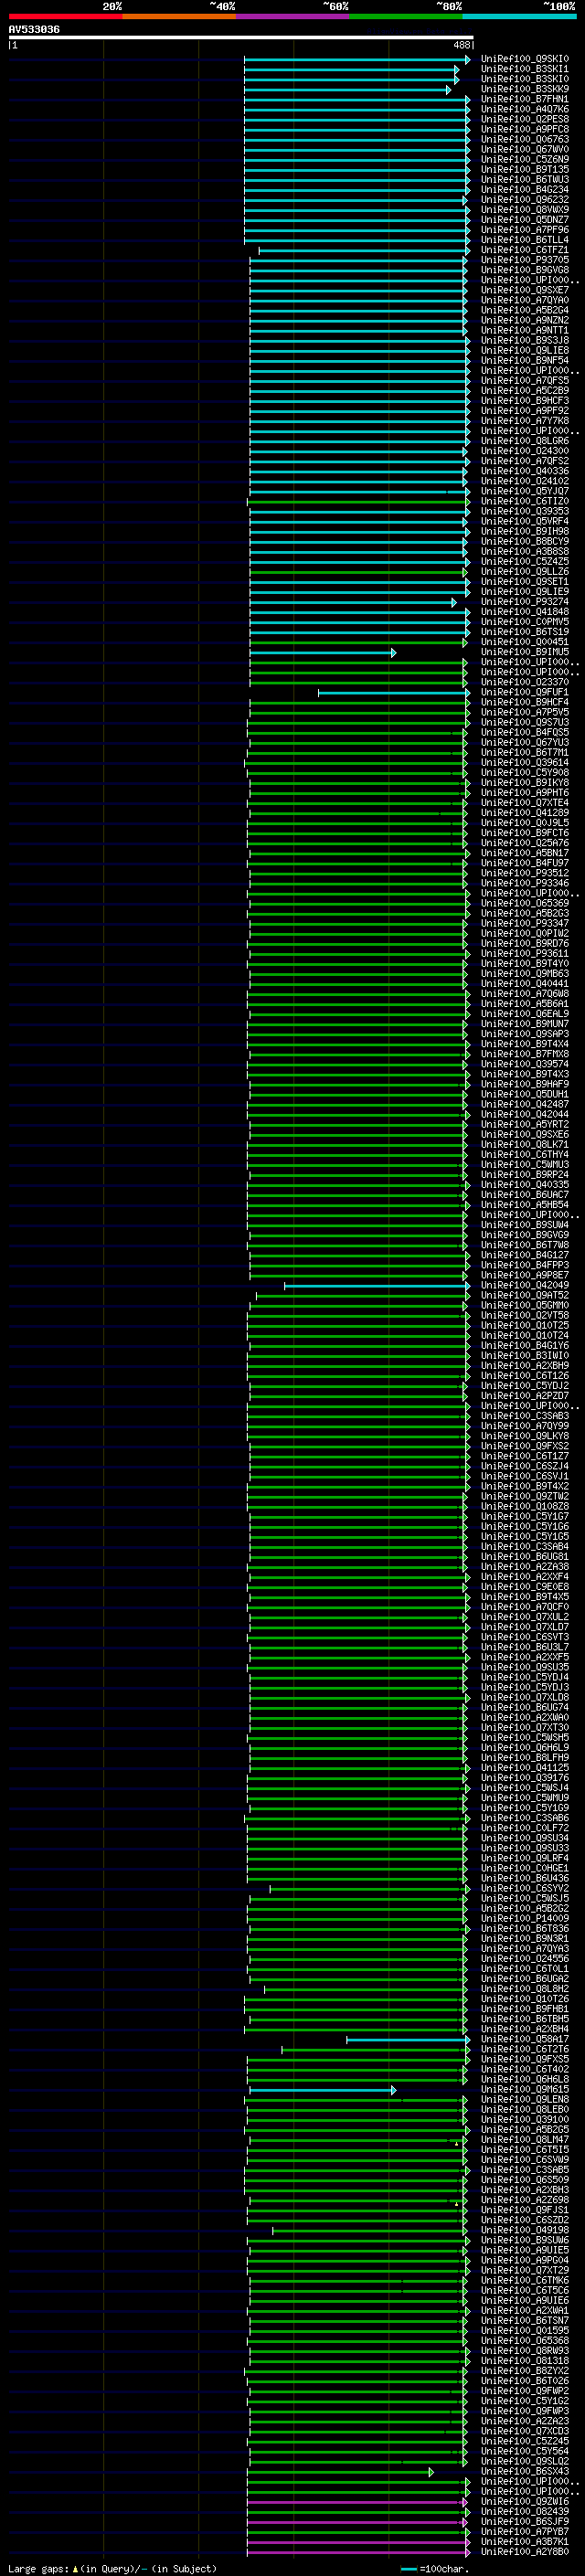Click the UniRef100_Q39614 label
The width and height of the screenshot is (585, 2576).
point(525,763)
